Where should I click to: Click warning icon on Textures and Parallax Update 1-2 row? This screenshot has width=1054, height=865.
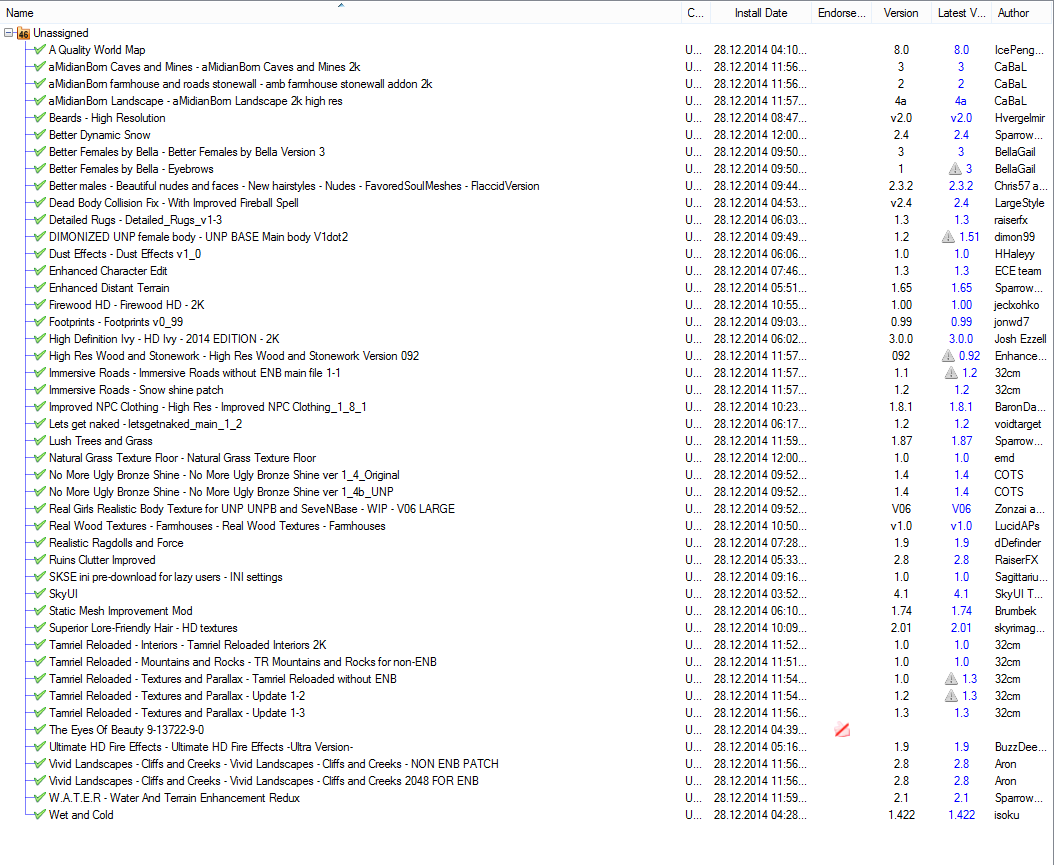[951, 696]
